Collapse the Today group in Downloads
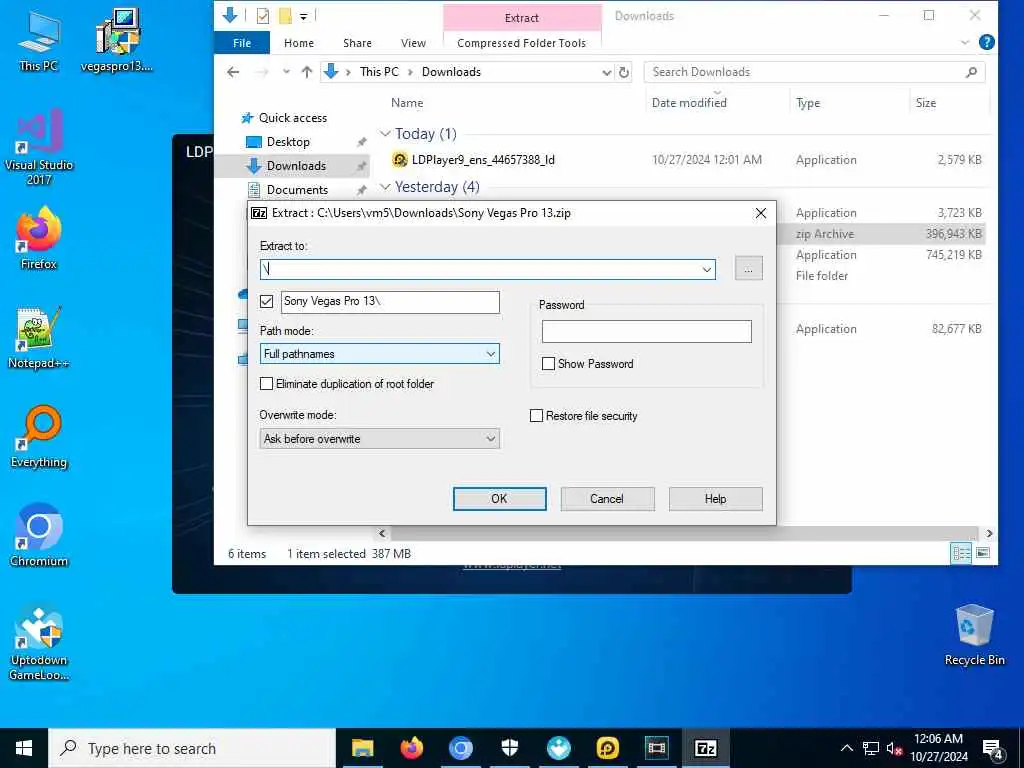Screen dimensions: 1024x768 pyautogui.click(x=385, y=134)
